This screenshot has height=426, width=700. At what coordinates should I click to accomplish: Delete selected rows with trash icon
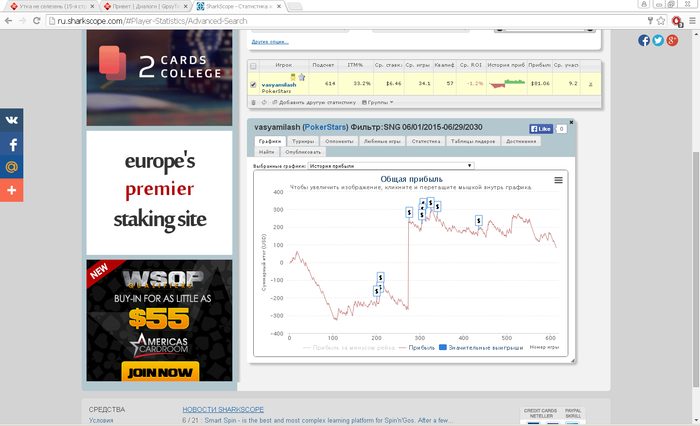pos(254,102)
